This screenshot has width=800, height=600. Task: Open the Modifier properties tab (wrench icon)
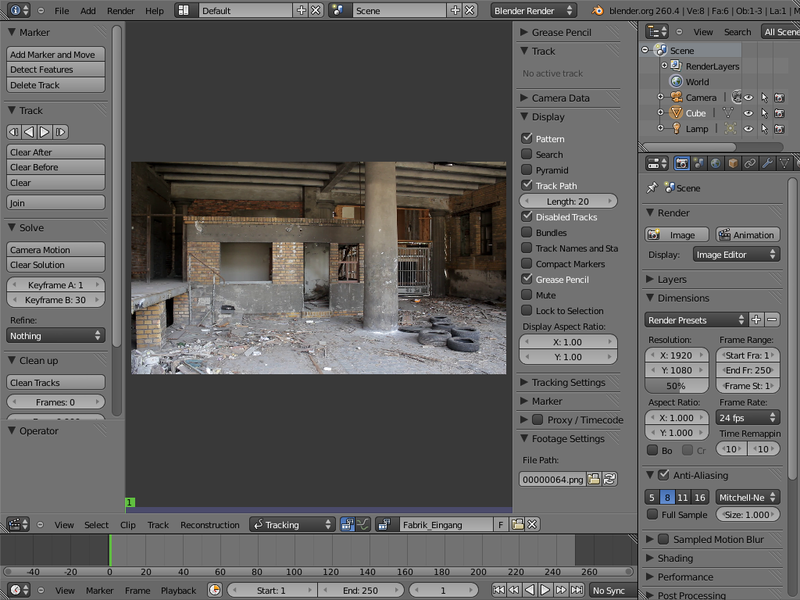coord(767,163)
